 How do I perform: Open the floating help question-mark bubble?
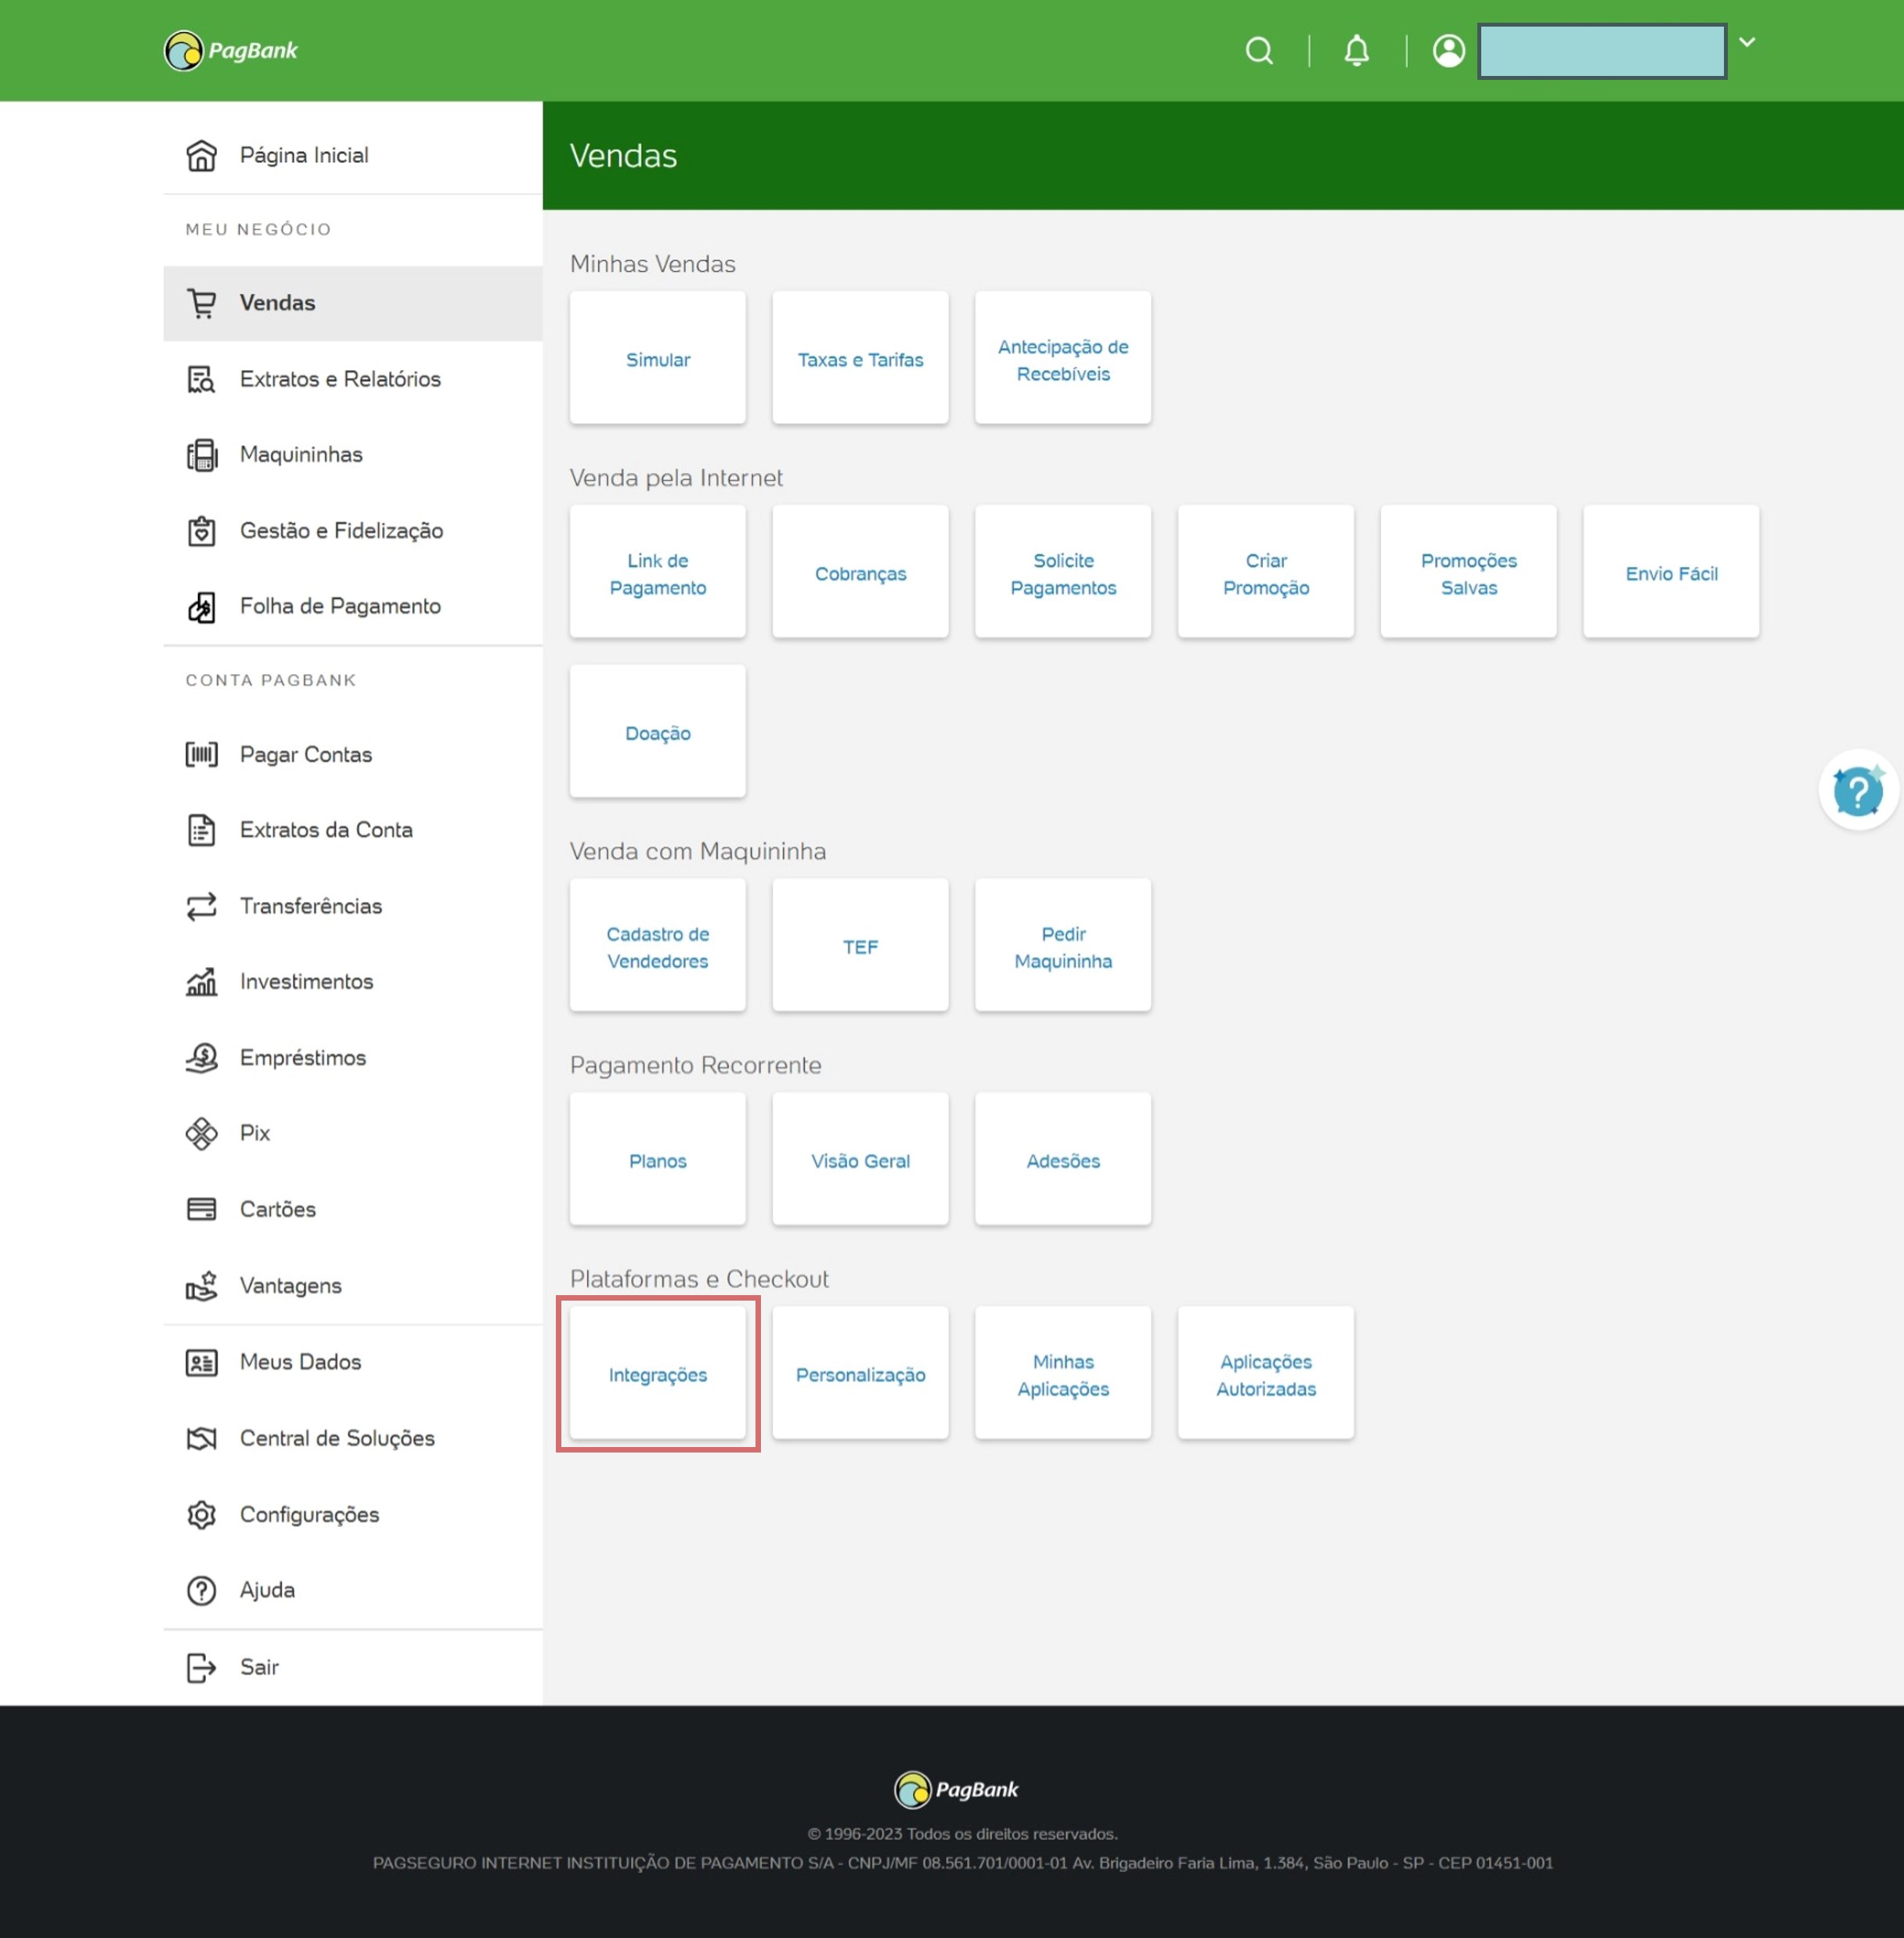(x=1857, y=791)
